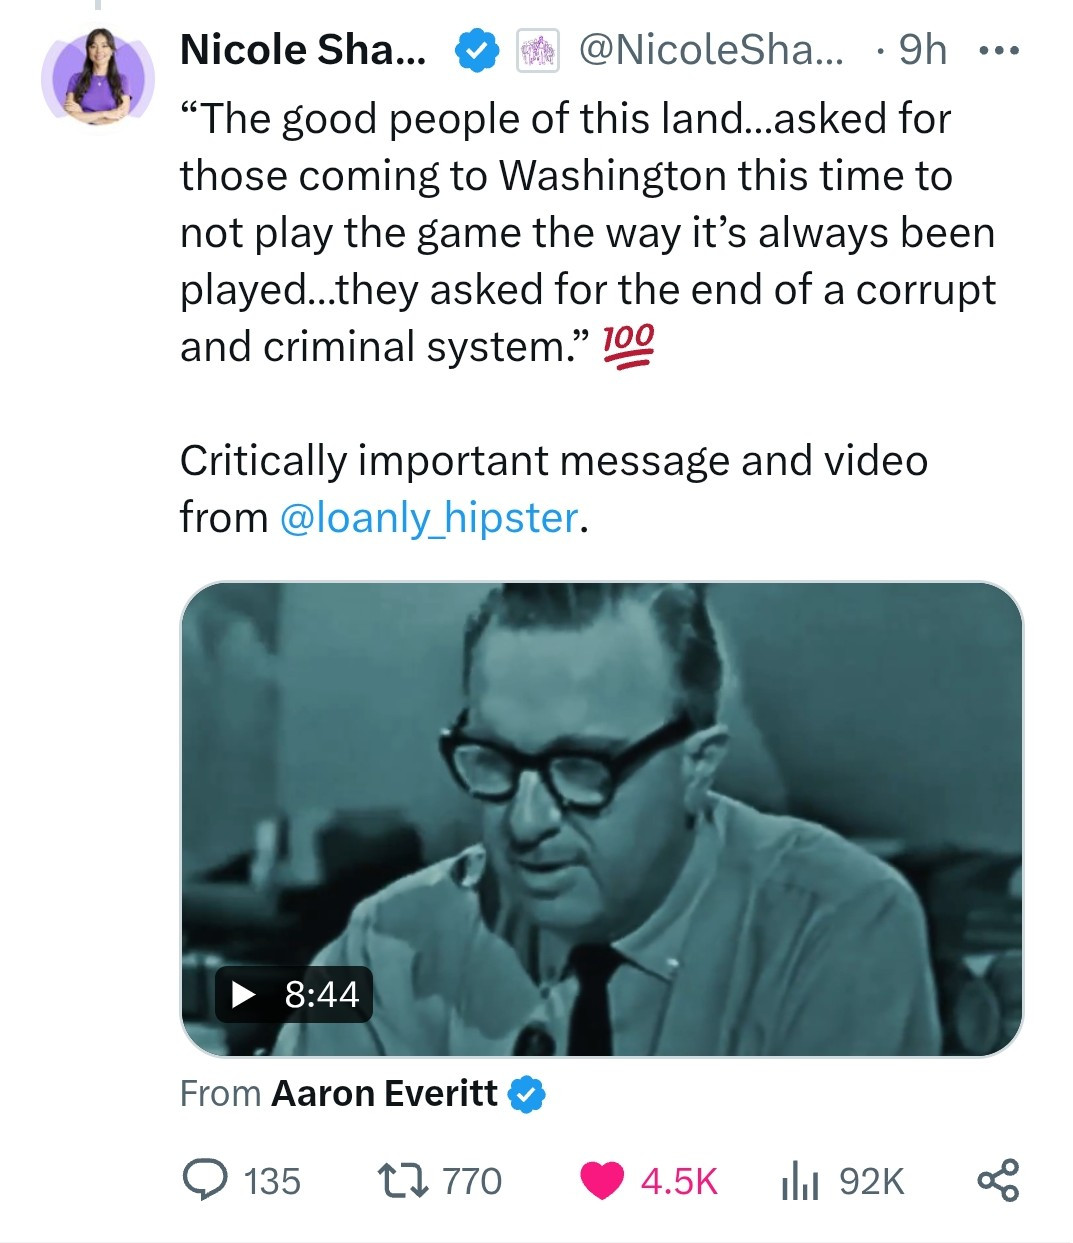Click the Nicole Sha... display name
The image size is (1073, 1243).
(301, 50)
